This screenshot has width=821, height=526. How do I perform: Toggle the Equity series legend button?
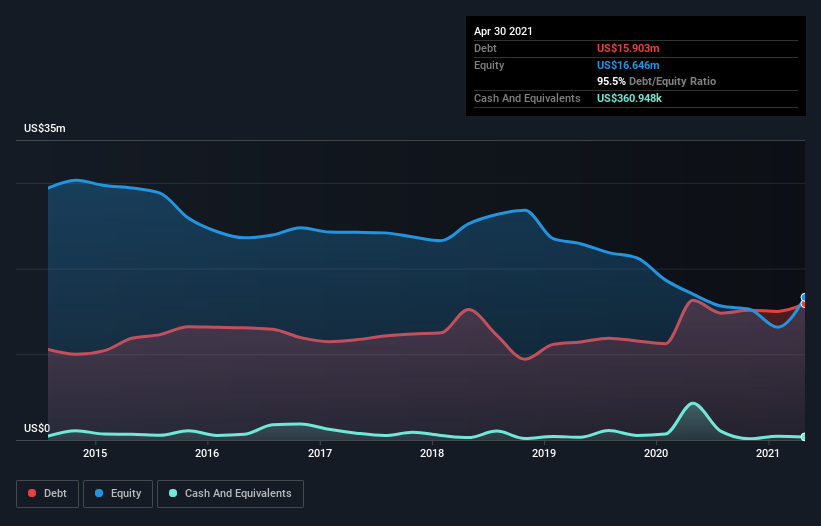click(118, 494)
